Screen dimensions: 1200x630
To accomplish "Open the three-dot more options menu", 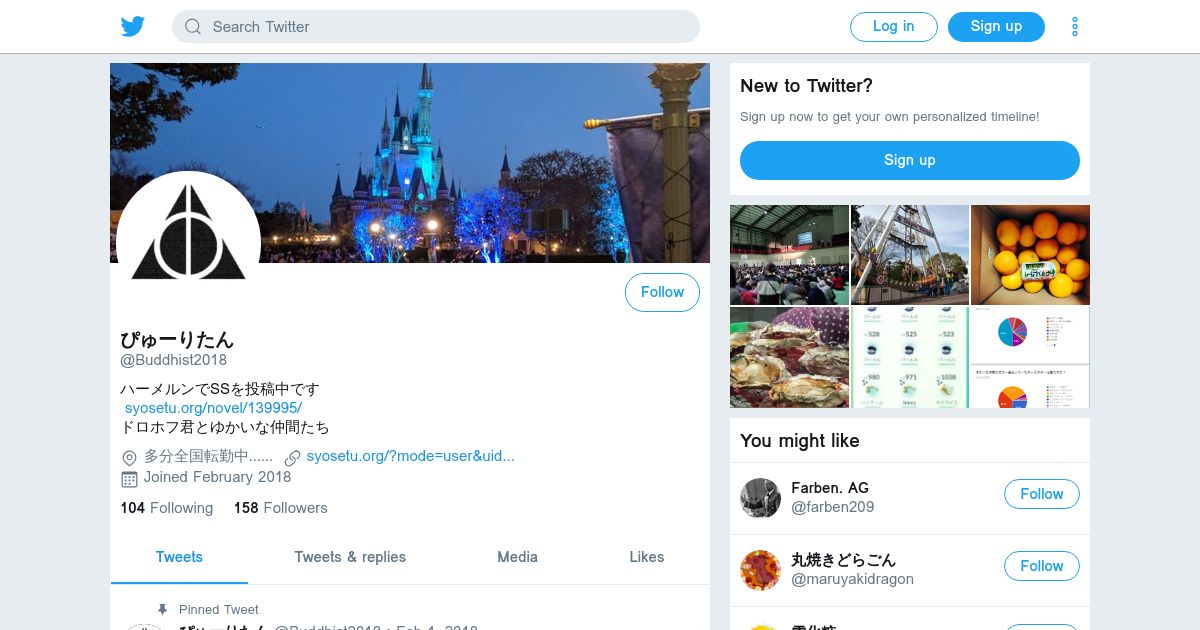I will pos(1075,27).
